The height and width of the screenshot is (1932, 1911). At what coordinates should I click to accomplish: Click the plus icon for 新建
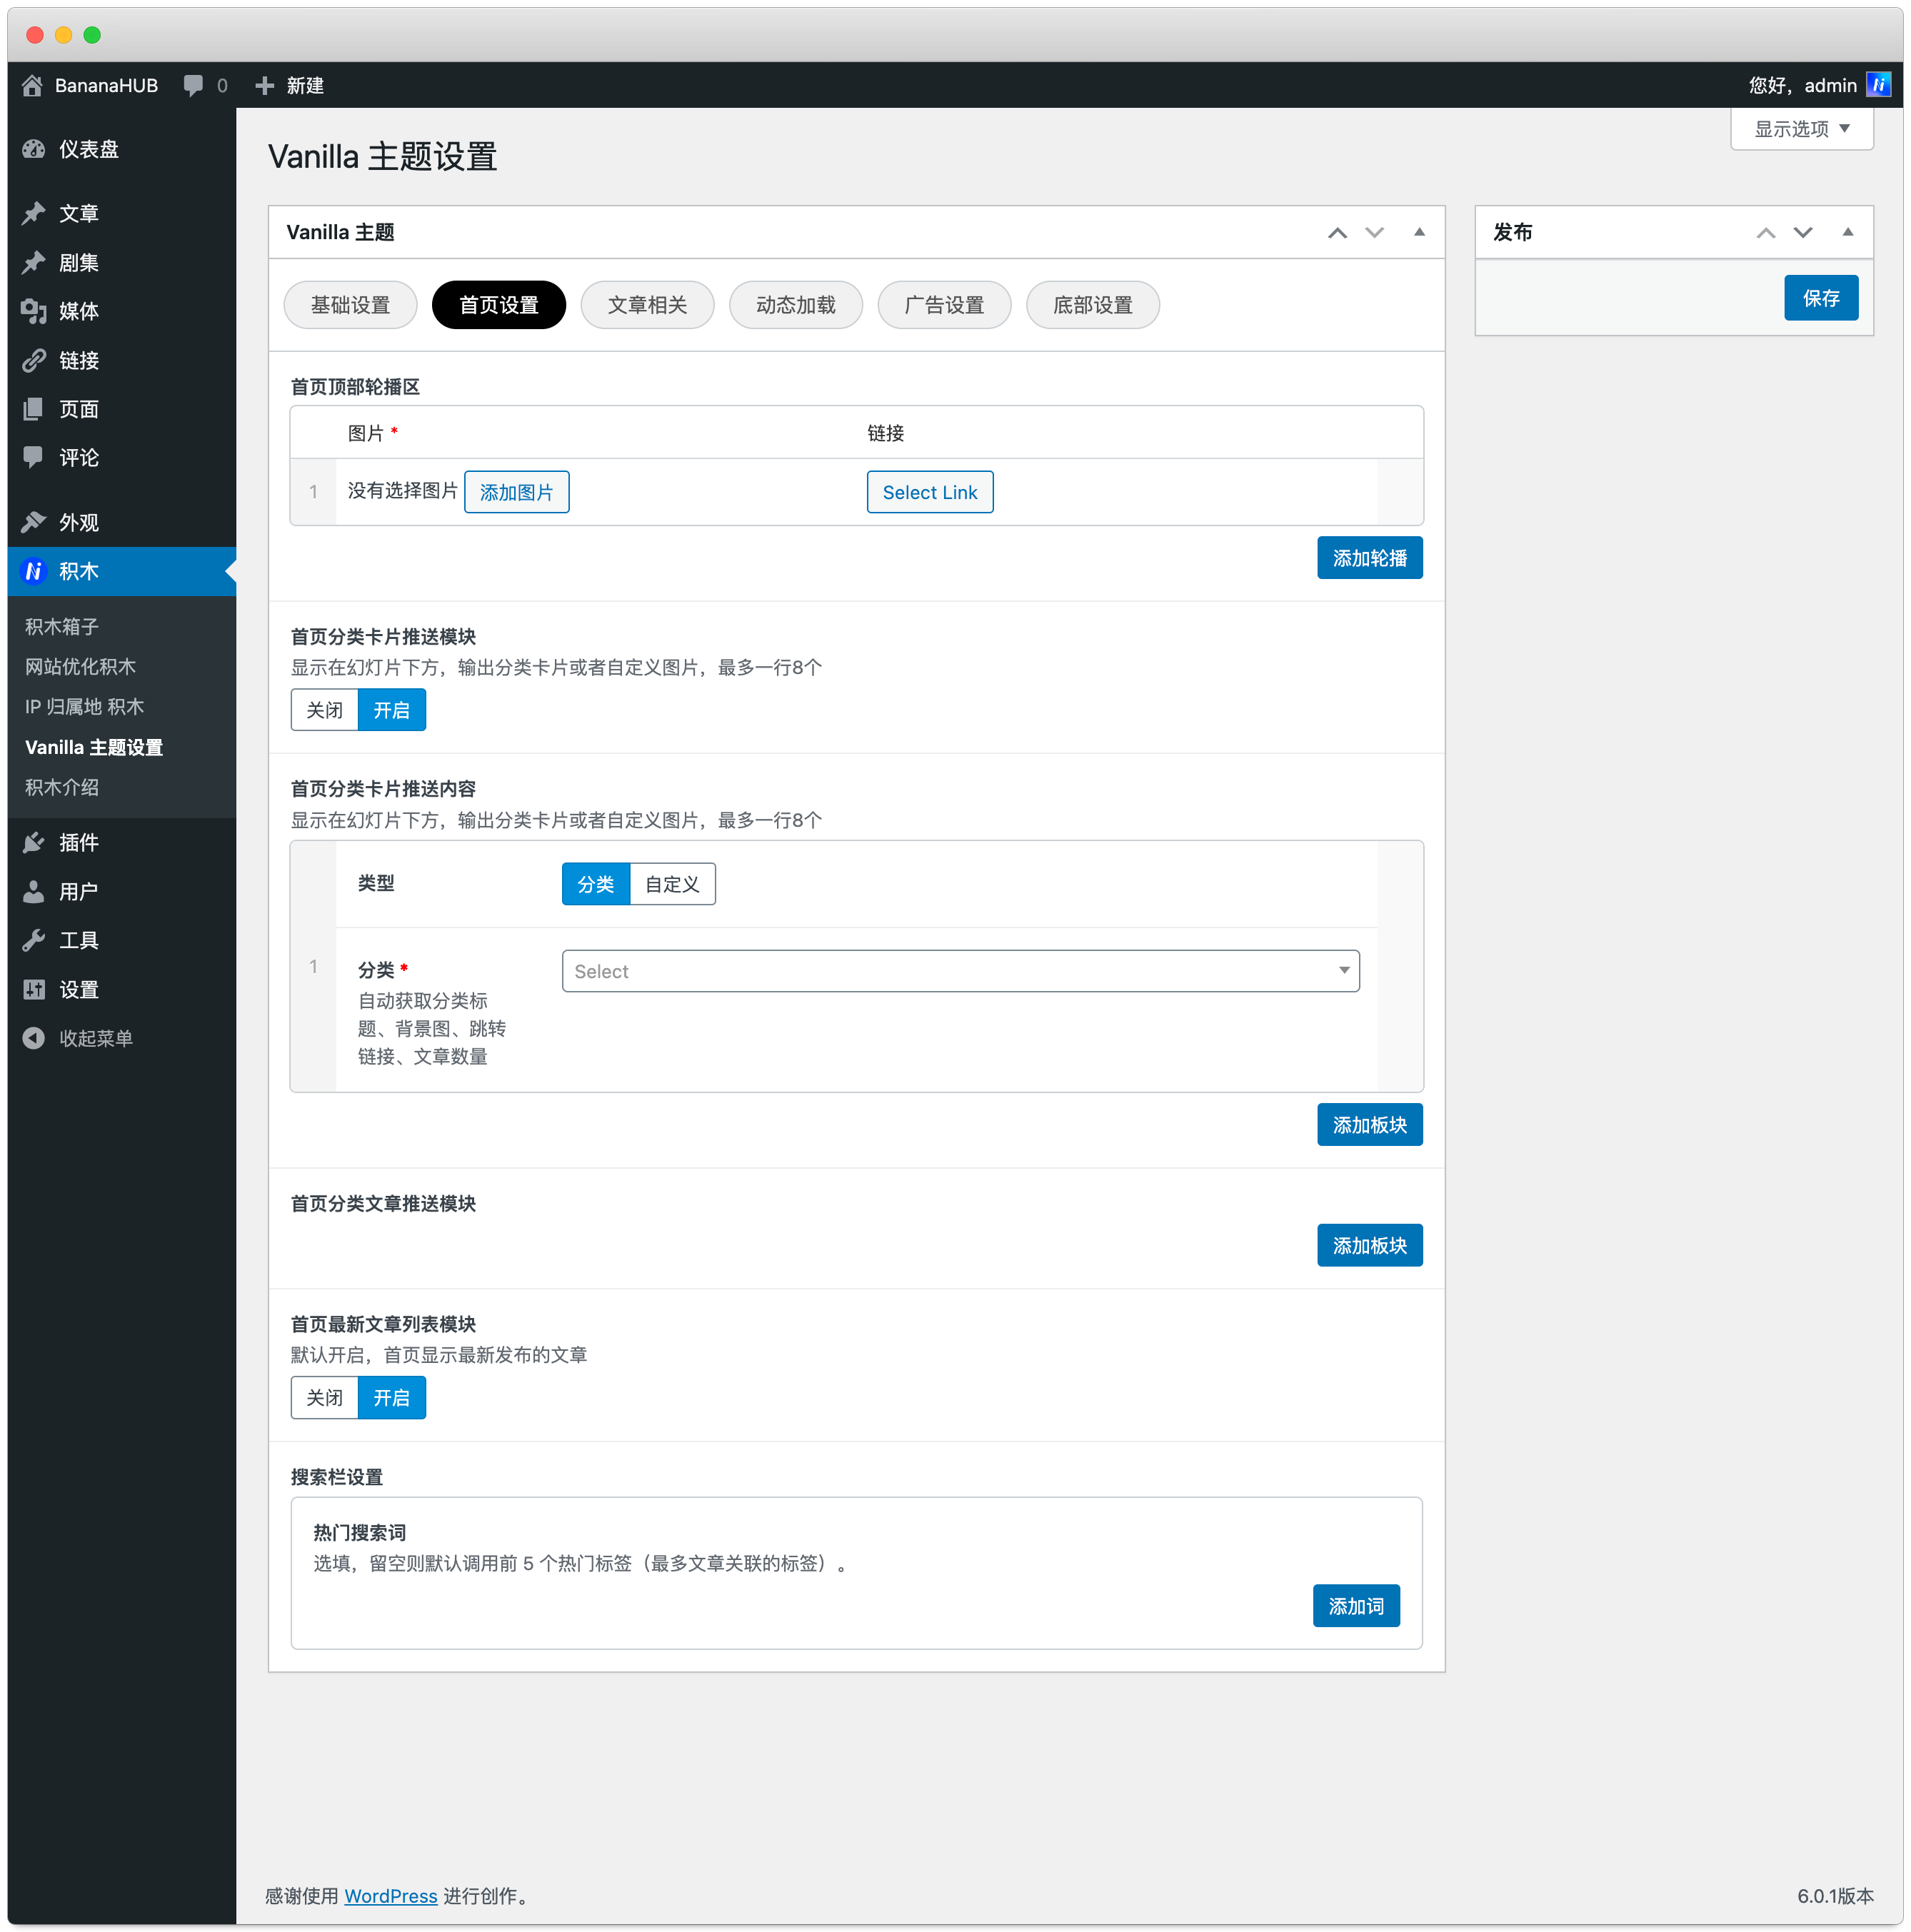point(265,86)
